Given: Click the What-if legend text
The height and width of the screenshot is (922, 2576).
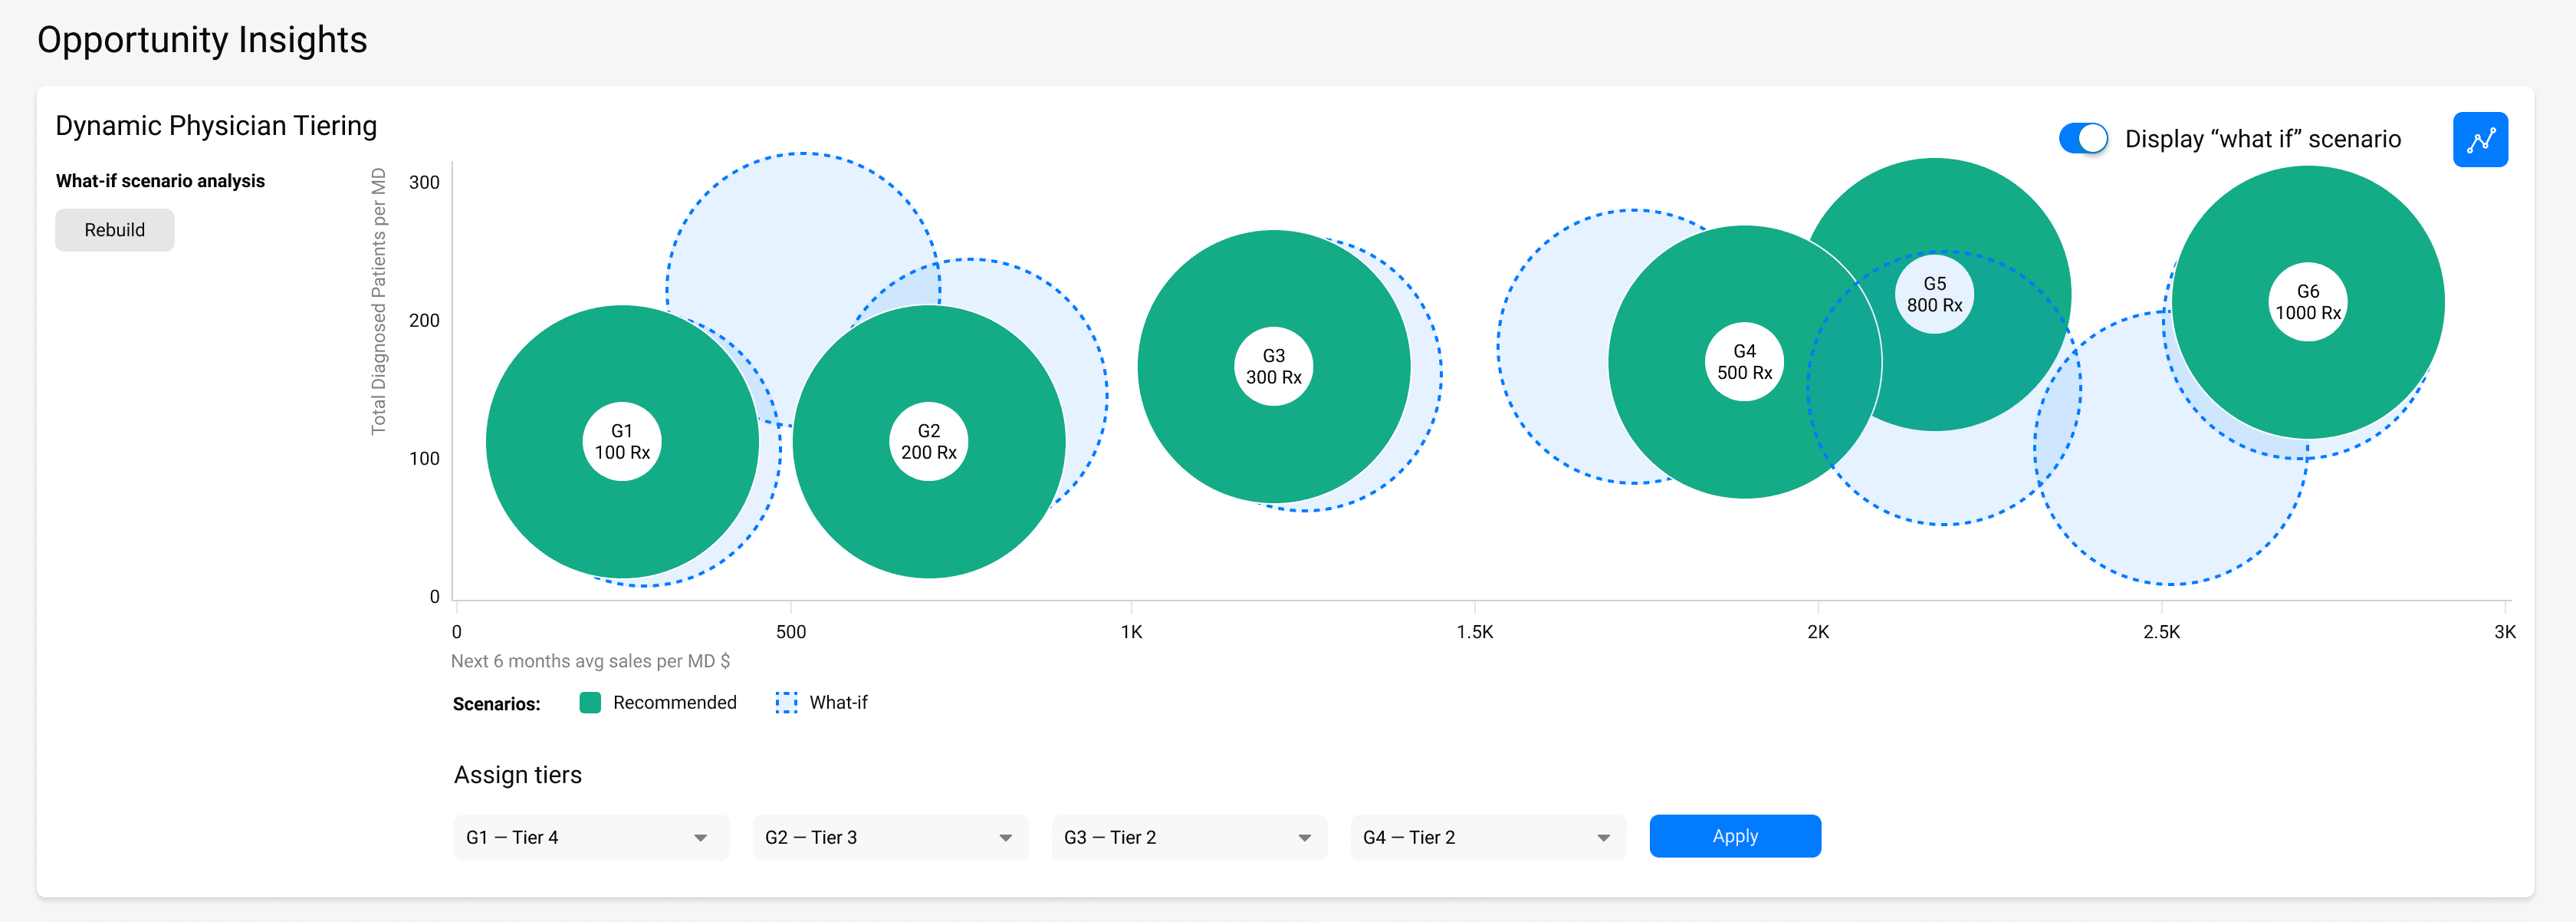Looking at the screenshot, I should (x=838, y=703).
